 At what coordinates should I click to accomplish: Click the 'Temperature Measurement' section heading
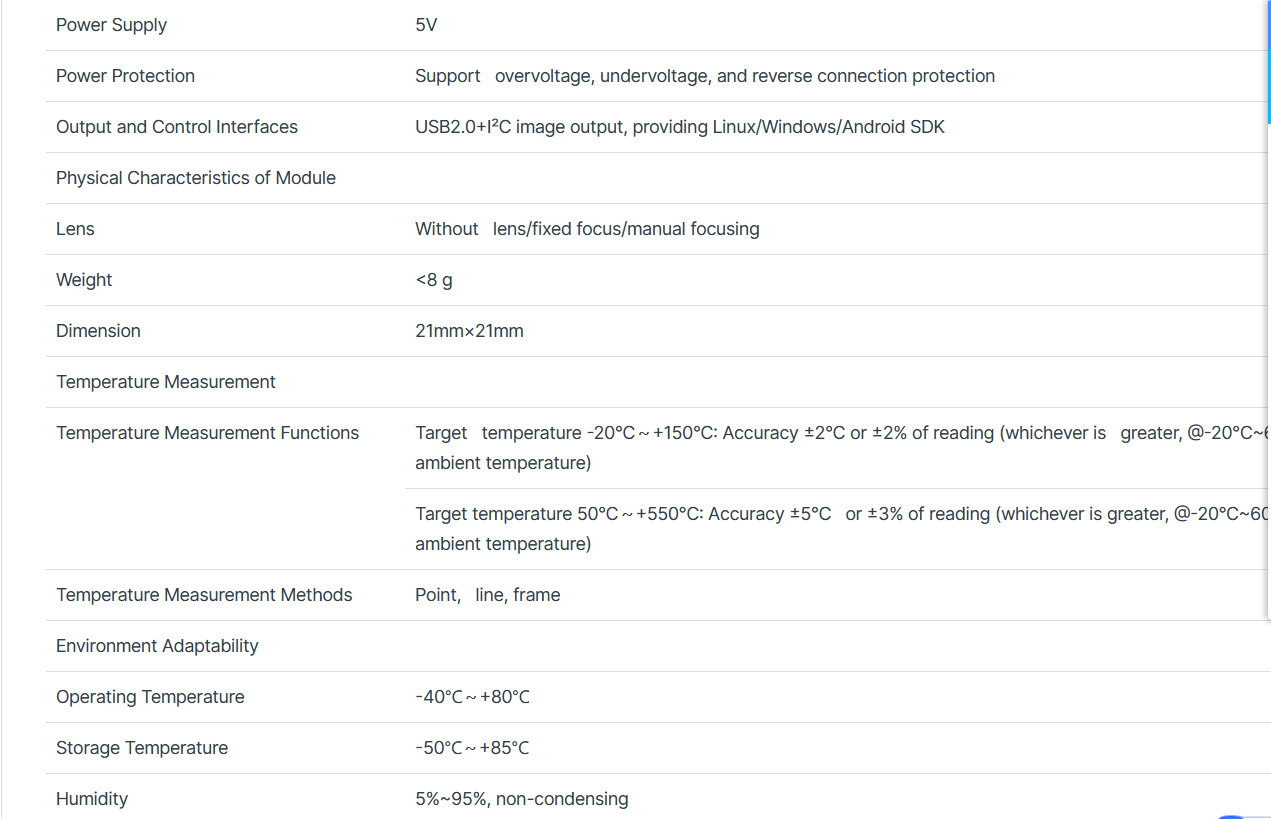166,382
